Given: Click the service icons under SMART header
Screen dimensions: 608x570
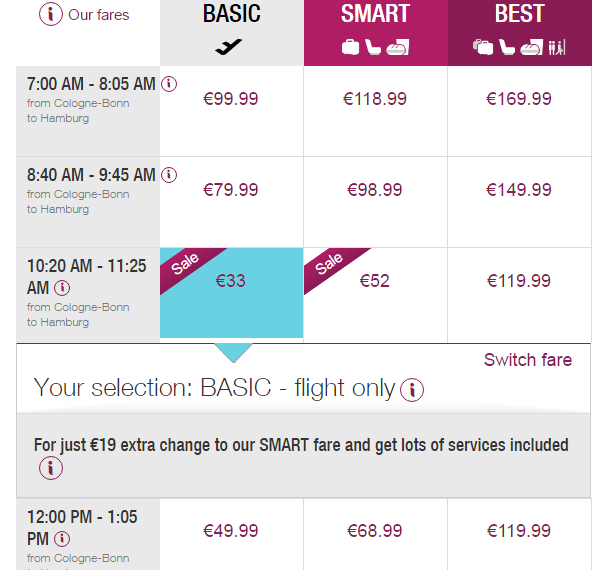Looking at the screenshot, I should (375, 47).
